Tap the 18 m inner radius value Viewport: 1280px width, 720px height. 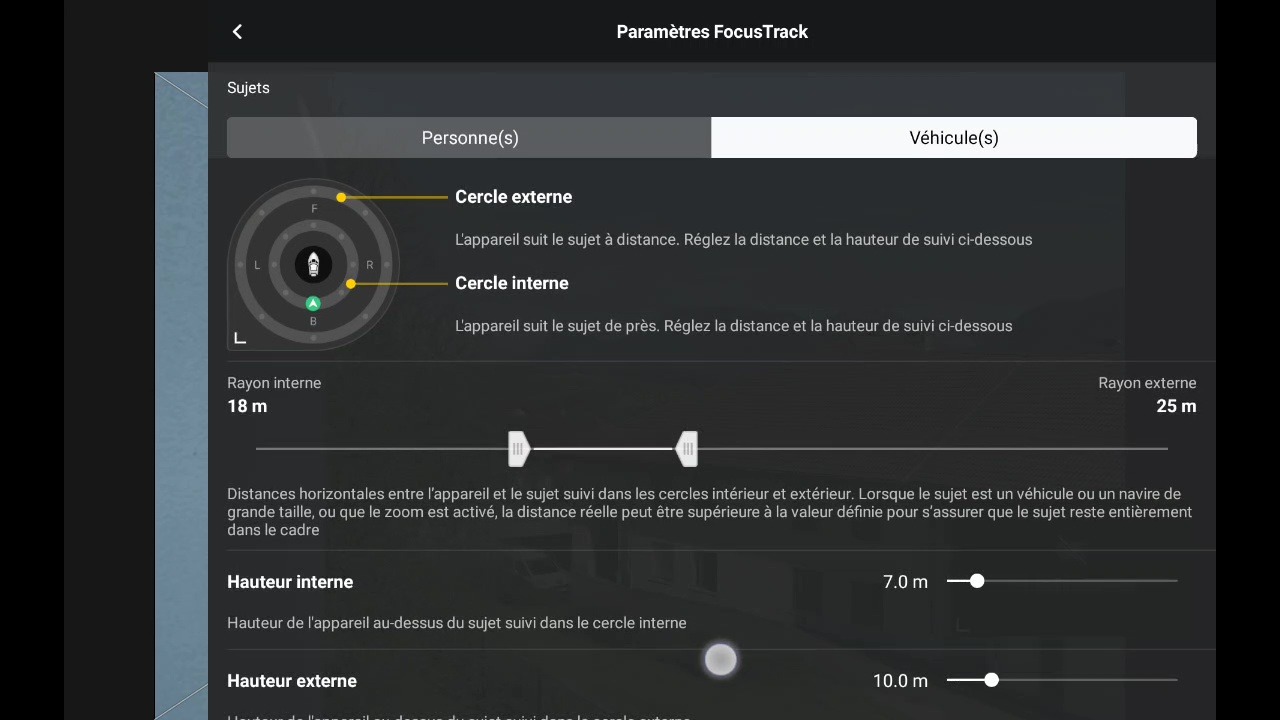pos(247,406)
